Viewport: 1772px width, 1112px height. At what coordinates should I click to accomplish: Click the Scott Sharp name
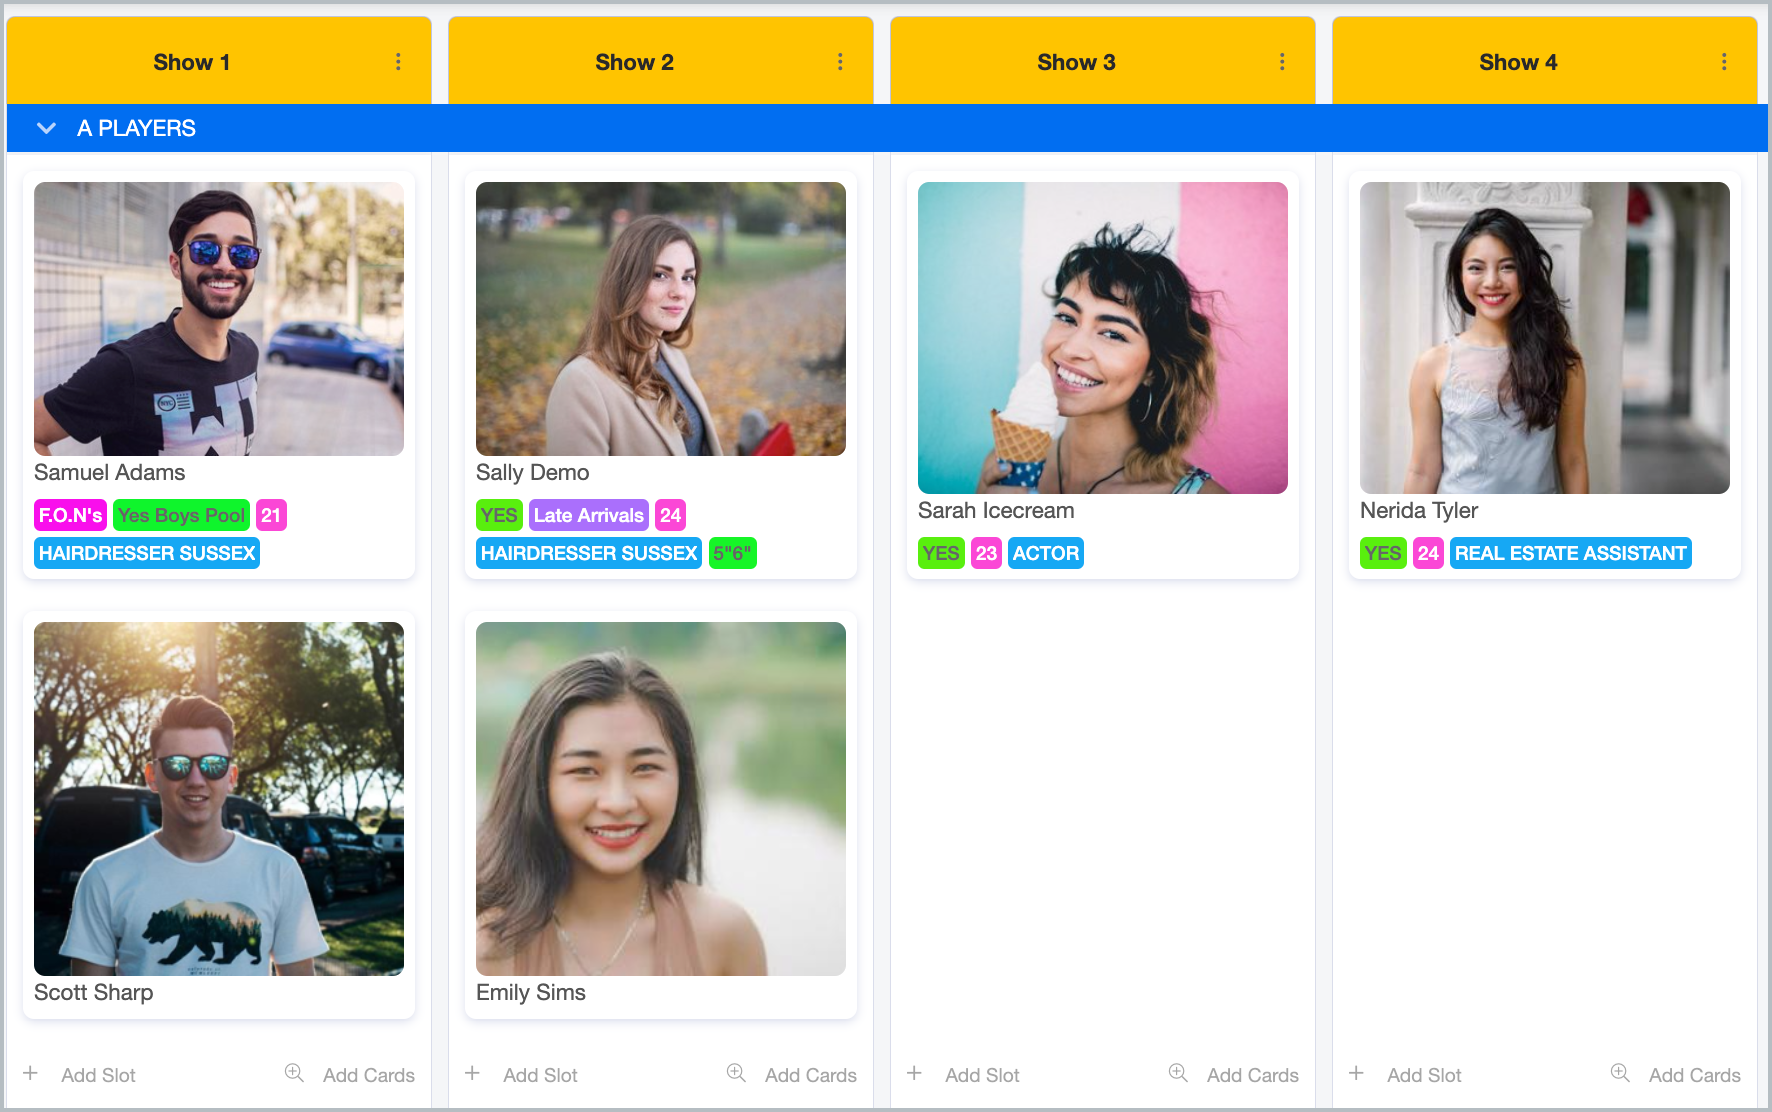click(x=94, y=992)
